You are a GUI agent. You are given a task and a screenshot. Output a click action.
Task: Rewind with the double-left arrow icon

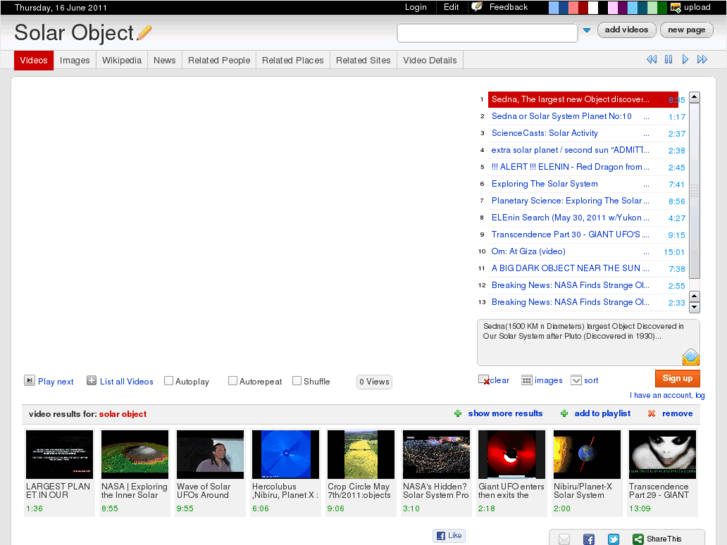[x=651, y=59]
